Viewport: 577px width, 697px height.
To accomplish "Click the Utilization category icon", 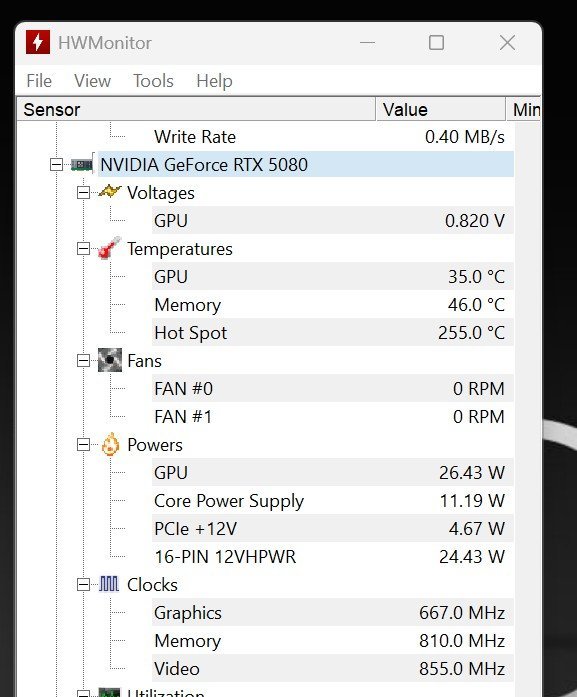I will [109, 693].
